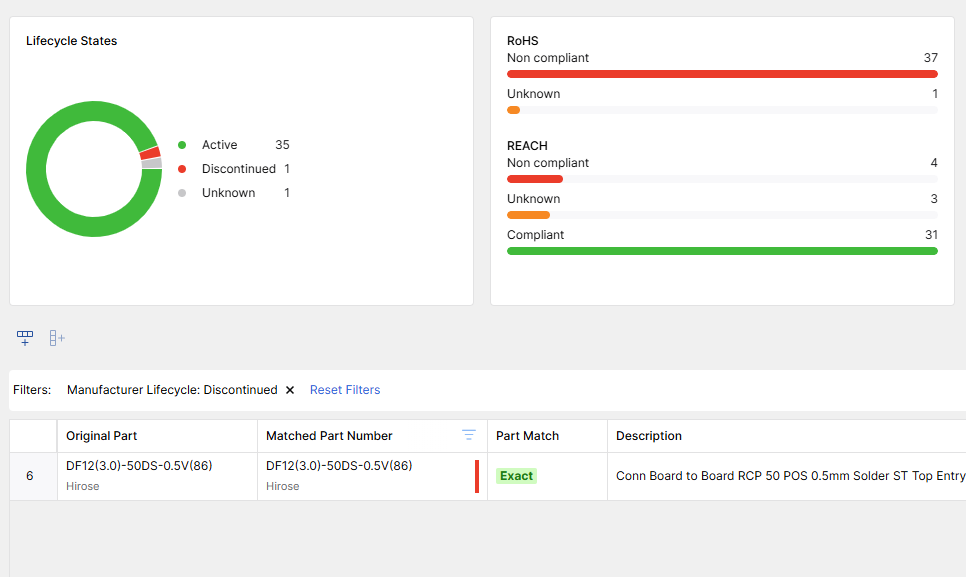This screenshot has width=966, height=577.
Task: Click the REACH Non compliant red bar
Action: coord(535,179)
